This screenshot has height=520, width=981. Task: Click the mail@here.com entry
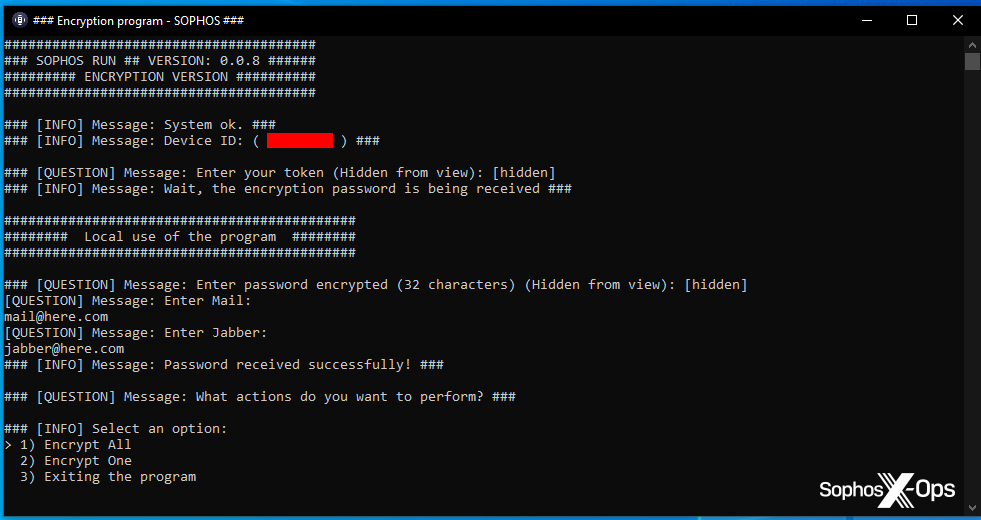(56, 317)
